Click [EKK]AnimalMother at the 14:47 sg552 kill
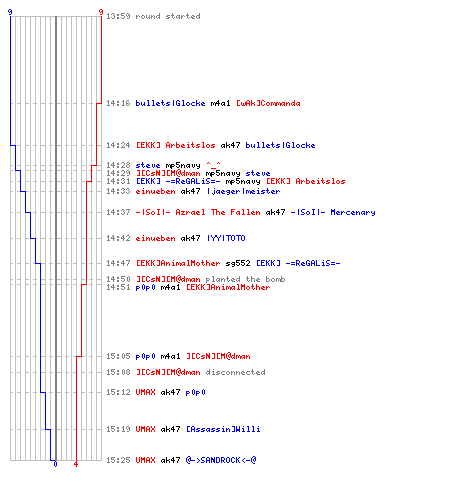 (x=178, y=263)
